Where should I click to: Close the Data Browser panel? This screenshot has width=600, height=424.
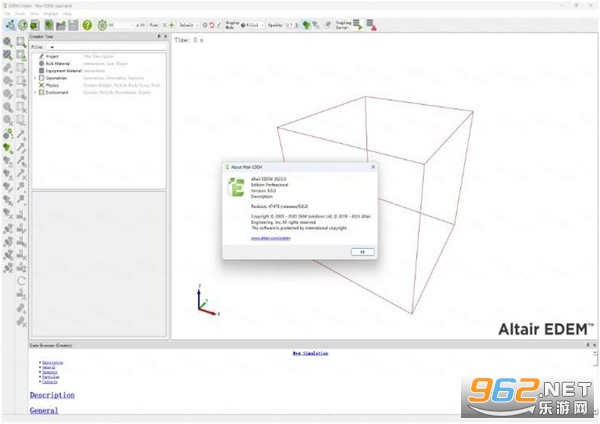click(594, 345)
